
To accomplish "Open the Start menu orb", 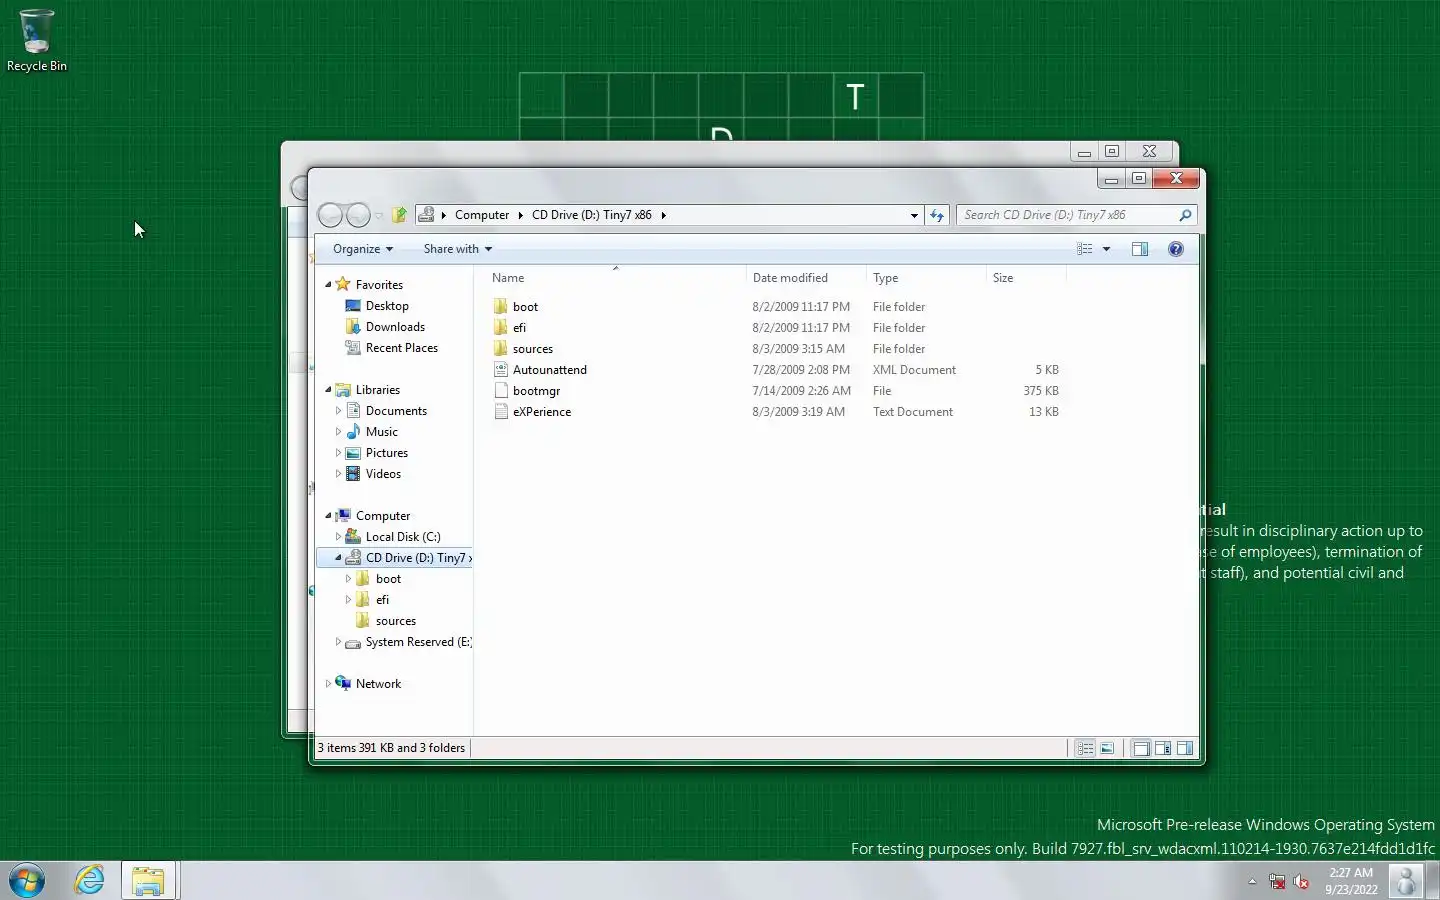I will point(27,881).
